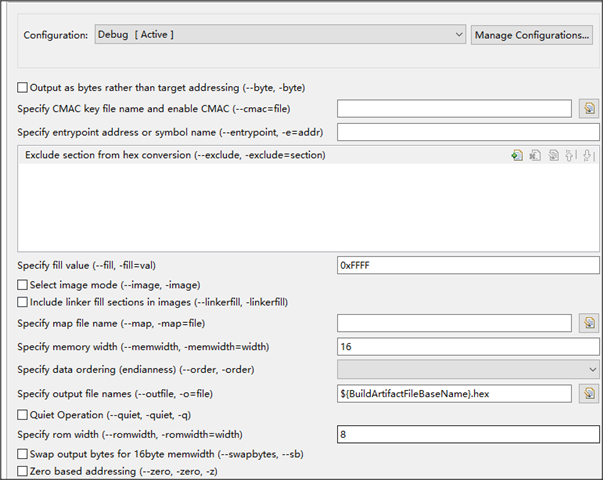603x480 pixels.
Task: Browse for CMAC key file
Action: [x=589, y=108]
